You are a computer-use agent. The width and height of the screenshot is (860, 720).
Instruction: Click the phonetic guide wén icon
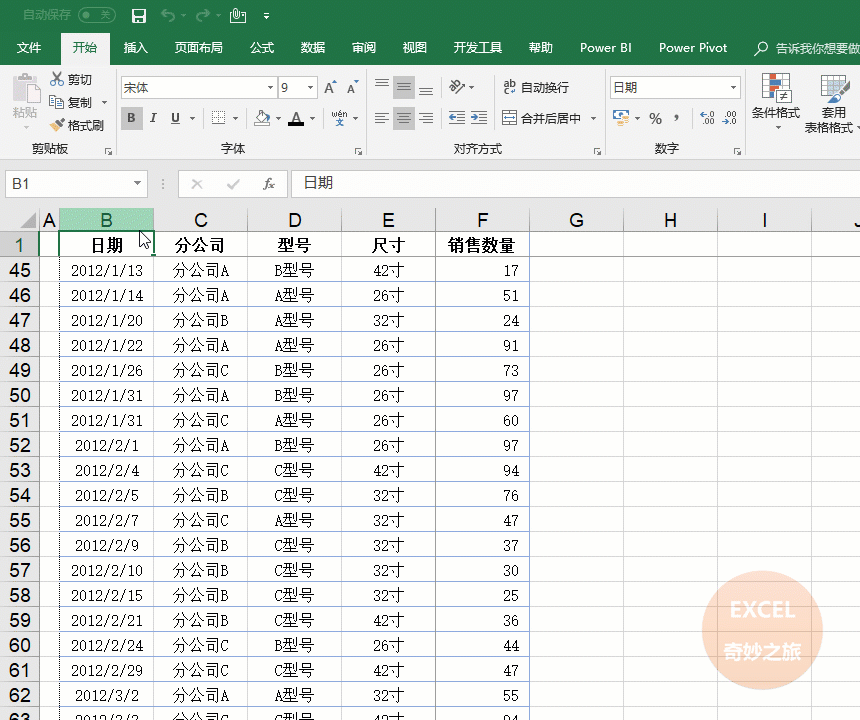click(340, 118)
